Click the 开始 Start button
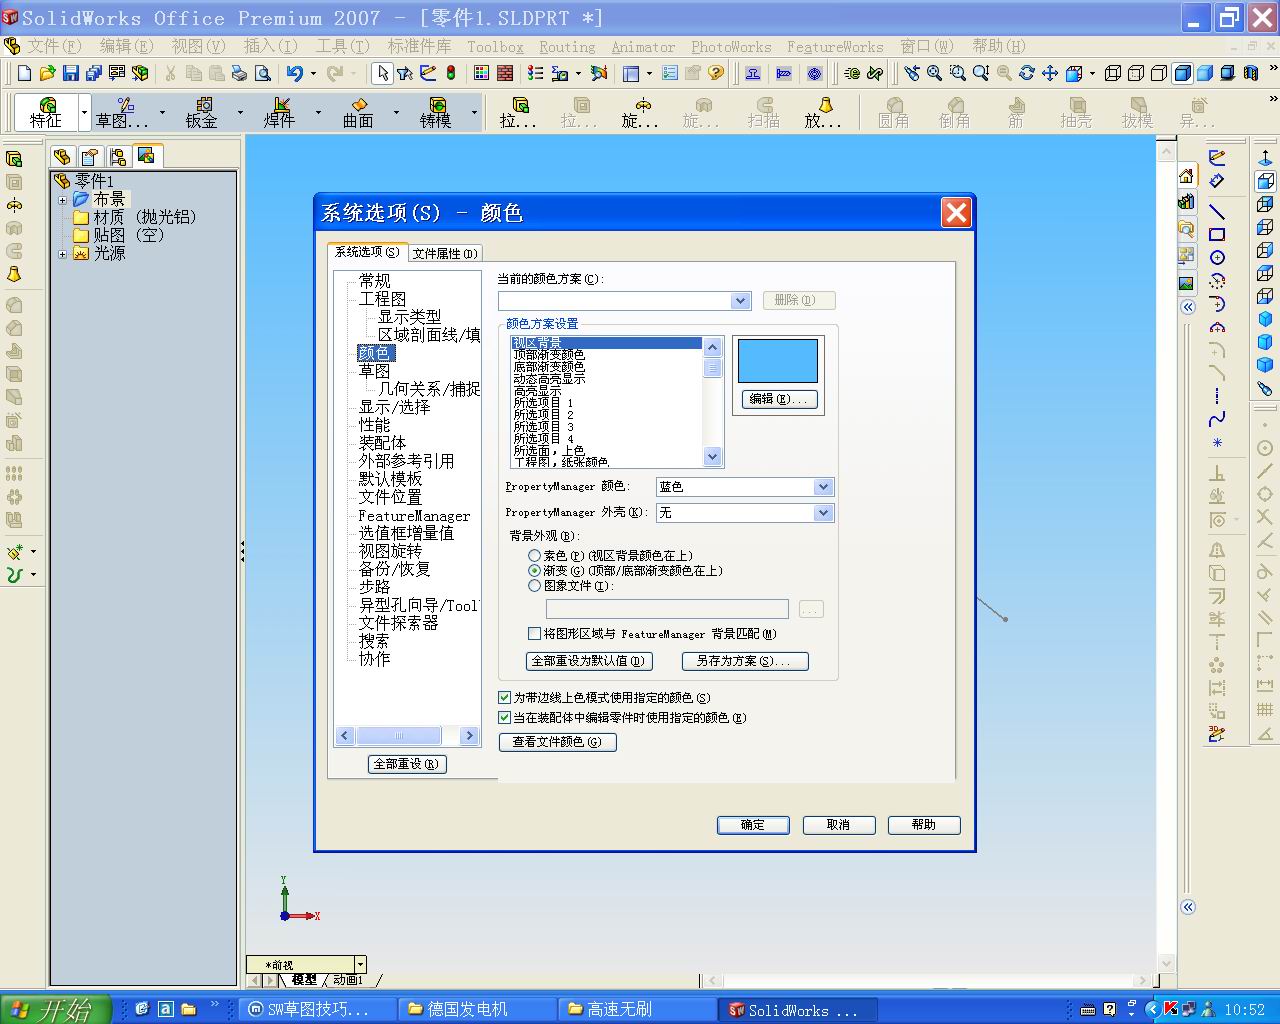 coord(56,1010)
